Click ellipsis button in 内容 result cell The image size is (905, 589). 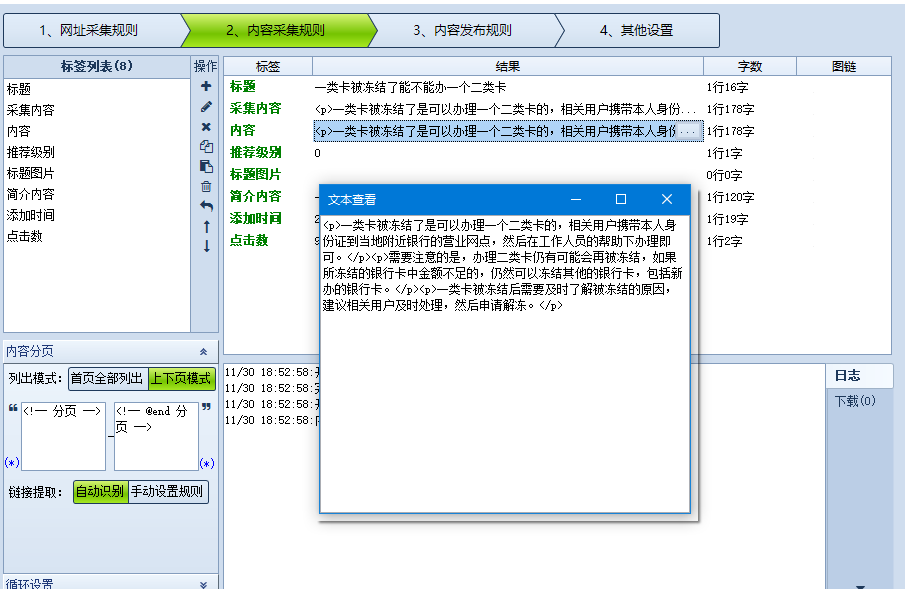[687, 131]
